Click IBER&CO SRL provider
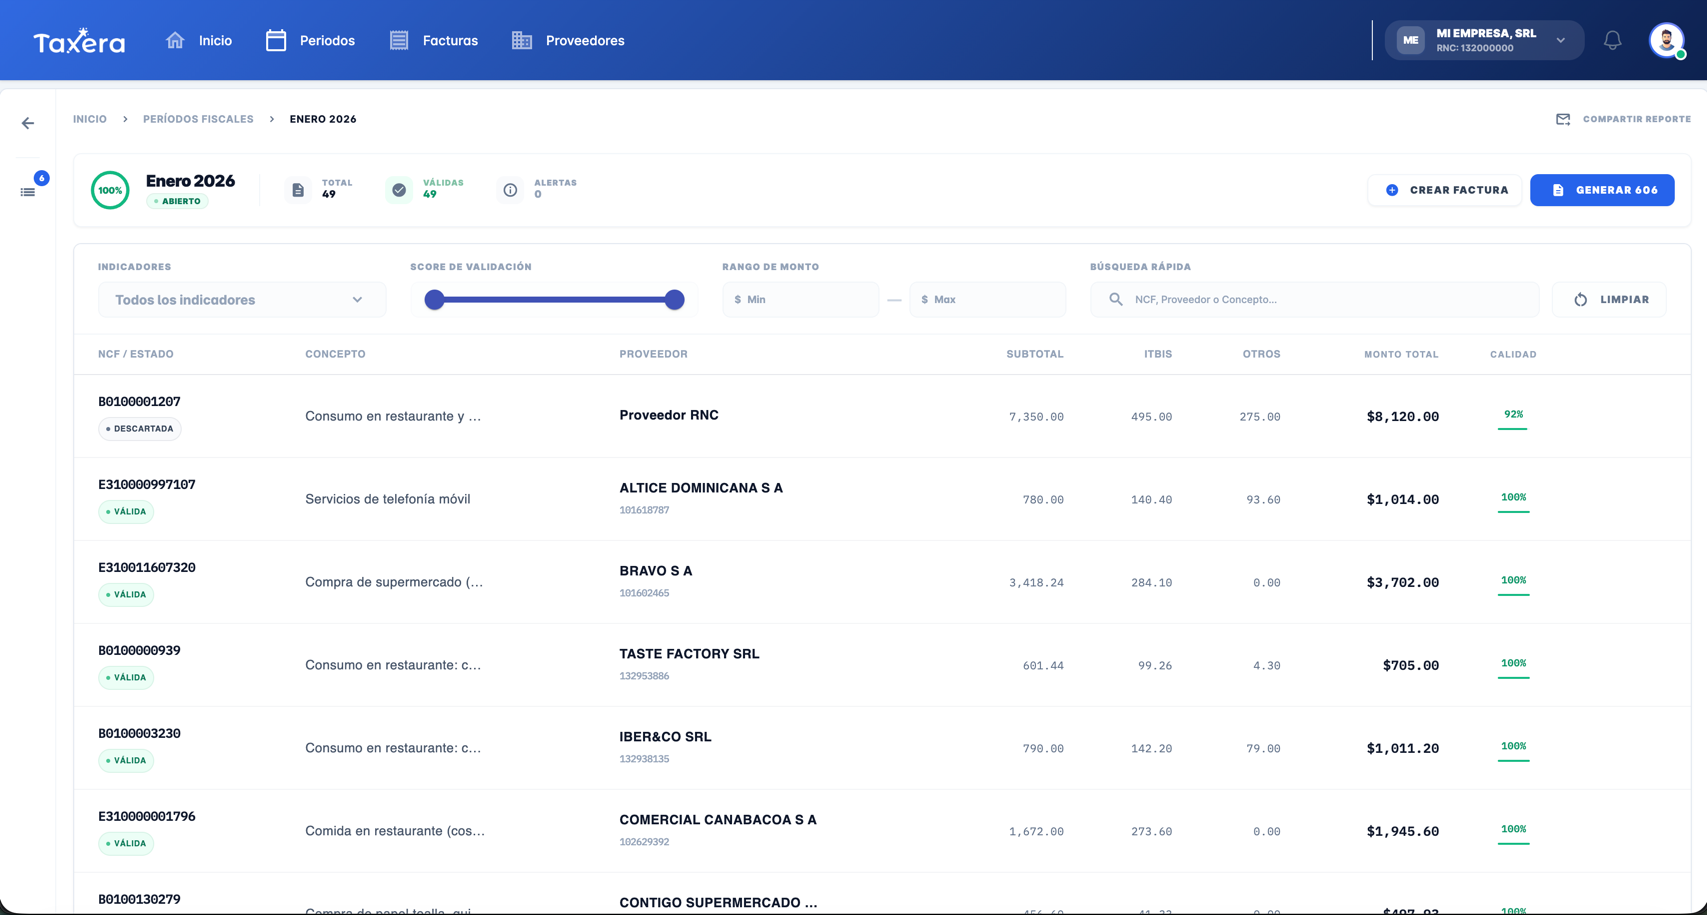 tap(665, 737)
